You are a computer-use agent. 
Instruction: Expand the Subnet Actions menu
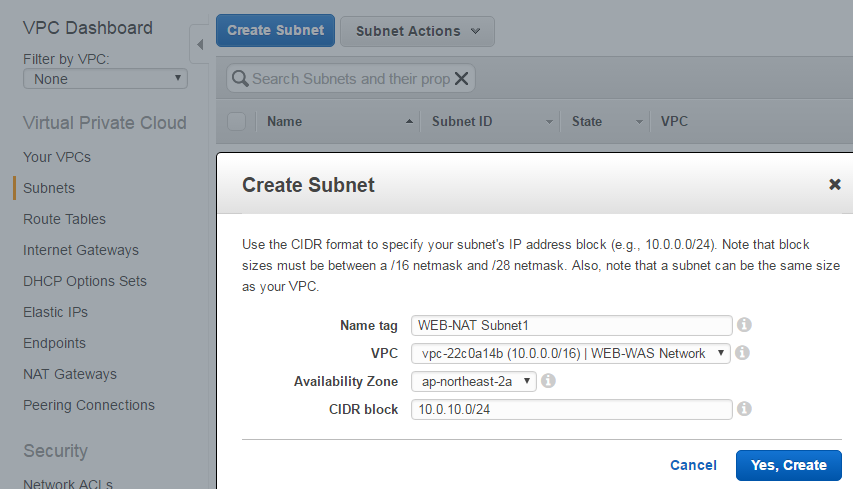point(417,31)
